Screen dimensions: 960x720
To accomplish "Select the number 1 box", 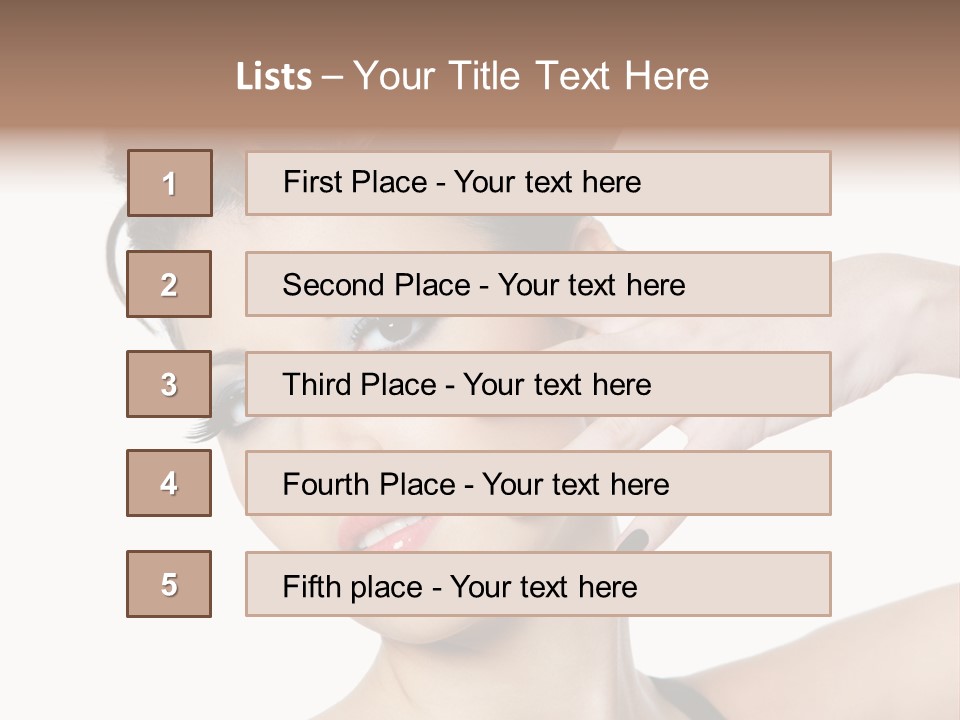I will [170, 183].
